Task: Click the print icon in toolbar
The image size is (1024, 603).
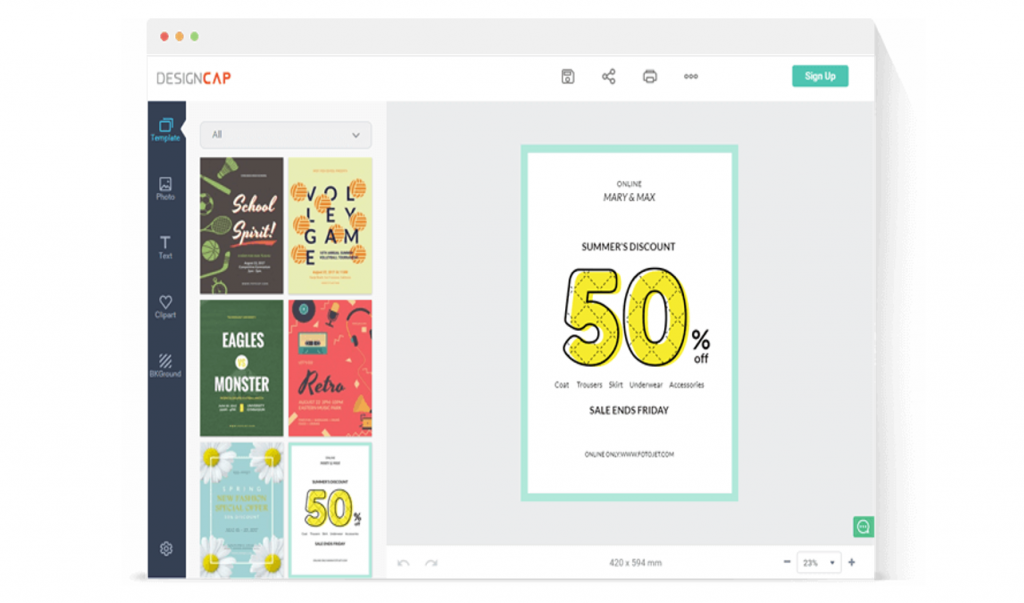Action: pyautogui.click(x=650, y=76)
